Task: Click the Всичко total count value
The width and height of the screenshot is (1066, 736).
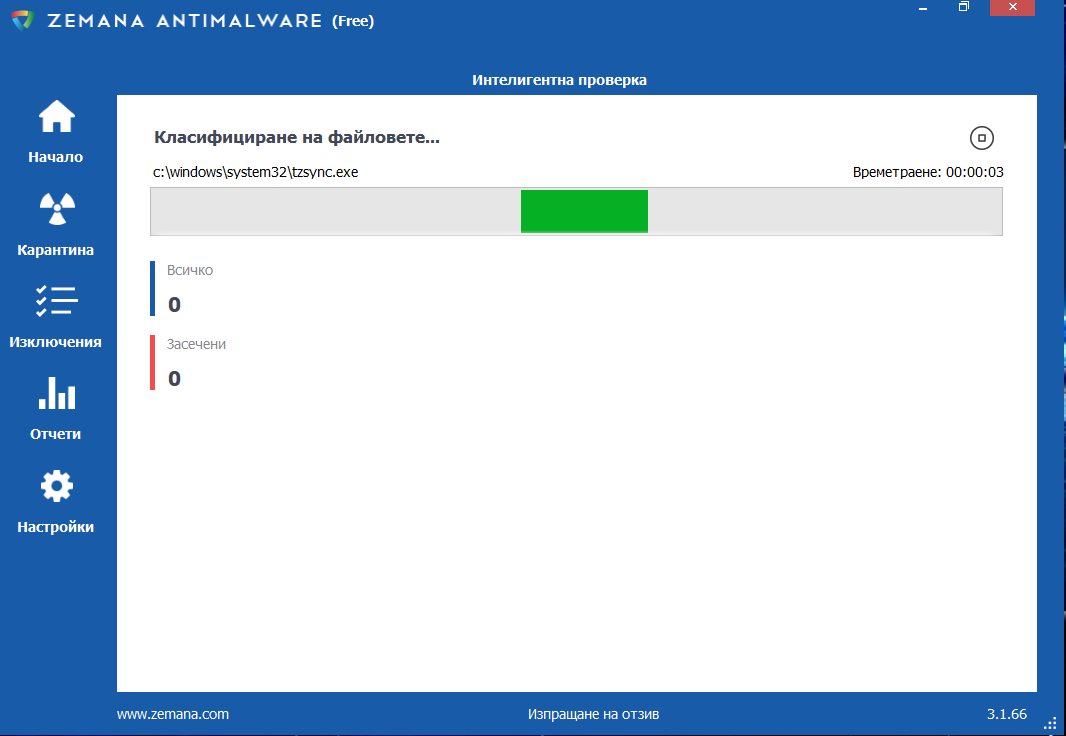Action: point(175,304)
